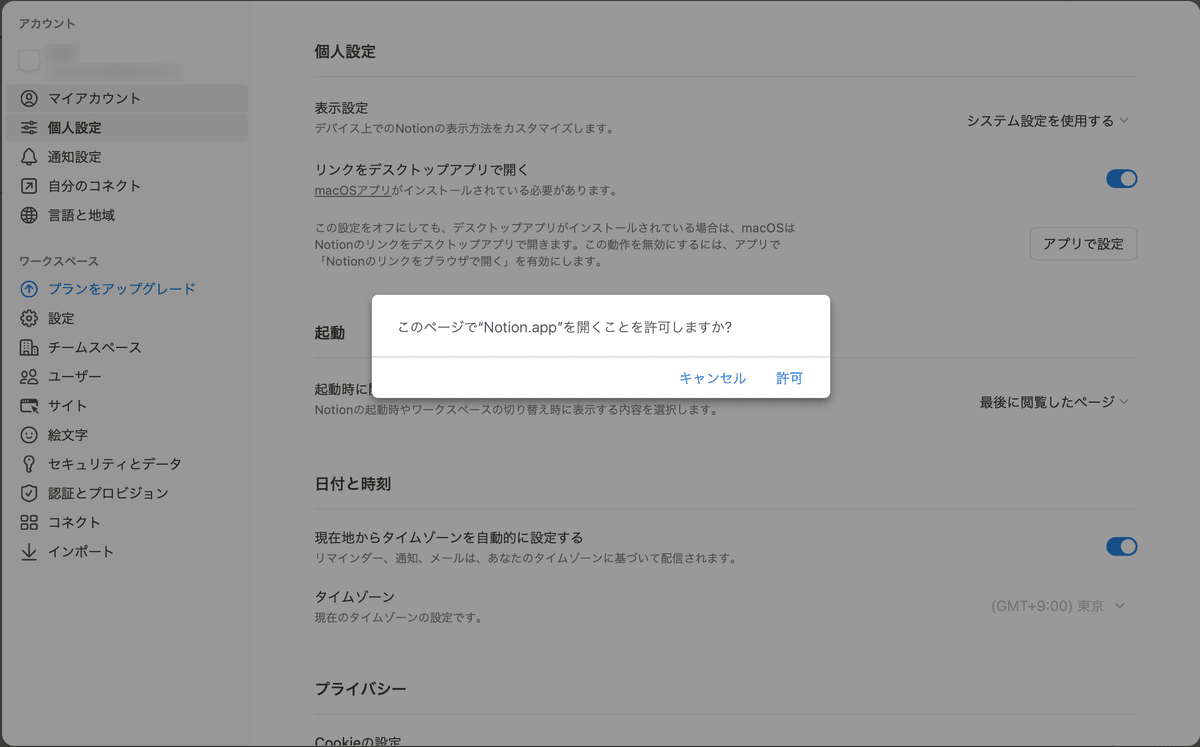
Task: Toggle automatic timezone setting switch
Action: 1121,546
